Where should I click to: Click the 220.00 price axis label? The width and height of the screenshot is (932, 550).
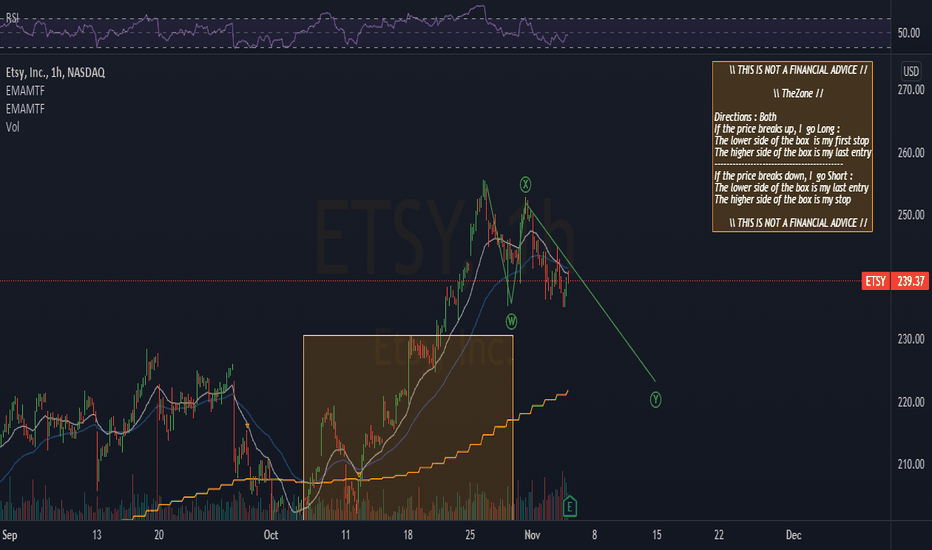(911, 402)
